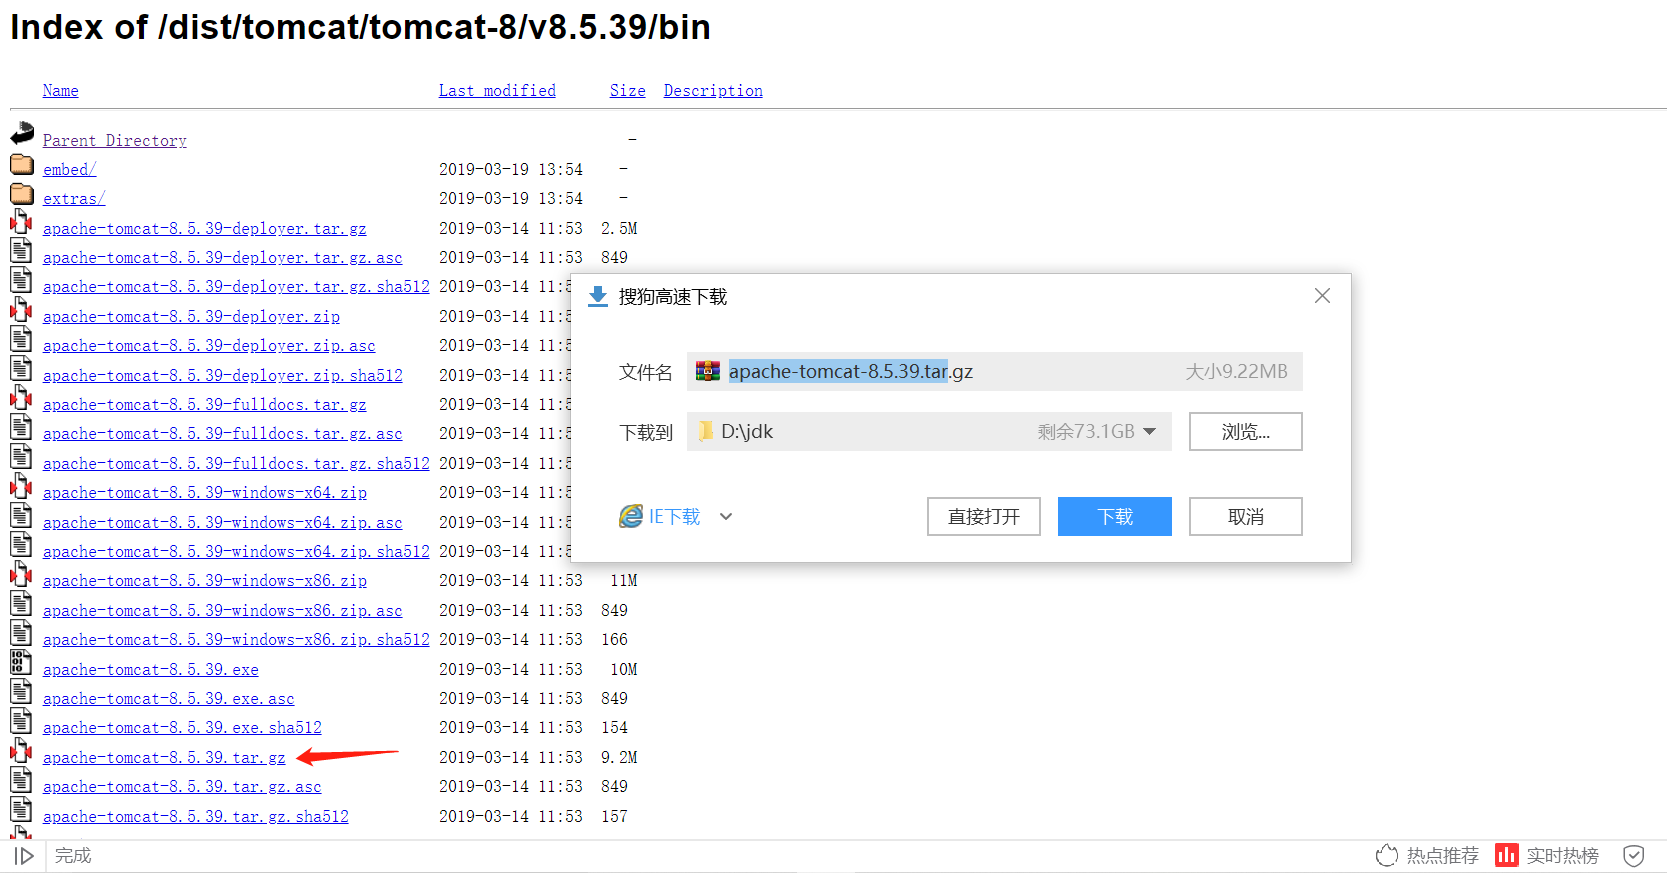Download apache-tomcat-8.5.39-deployer.tar.gz
Viewport: 1667px width, 873px height.
point(205,229)
